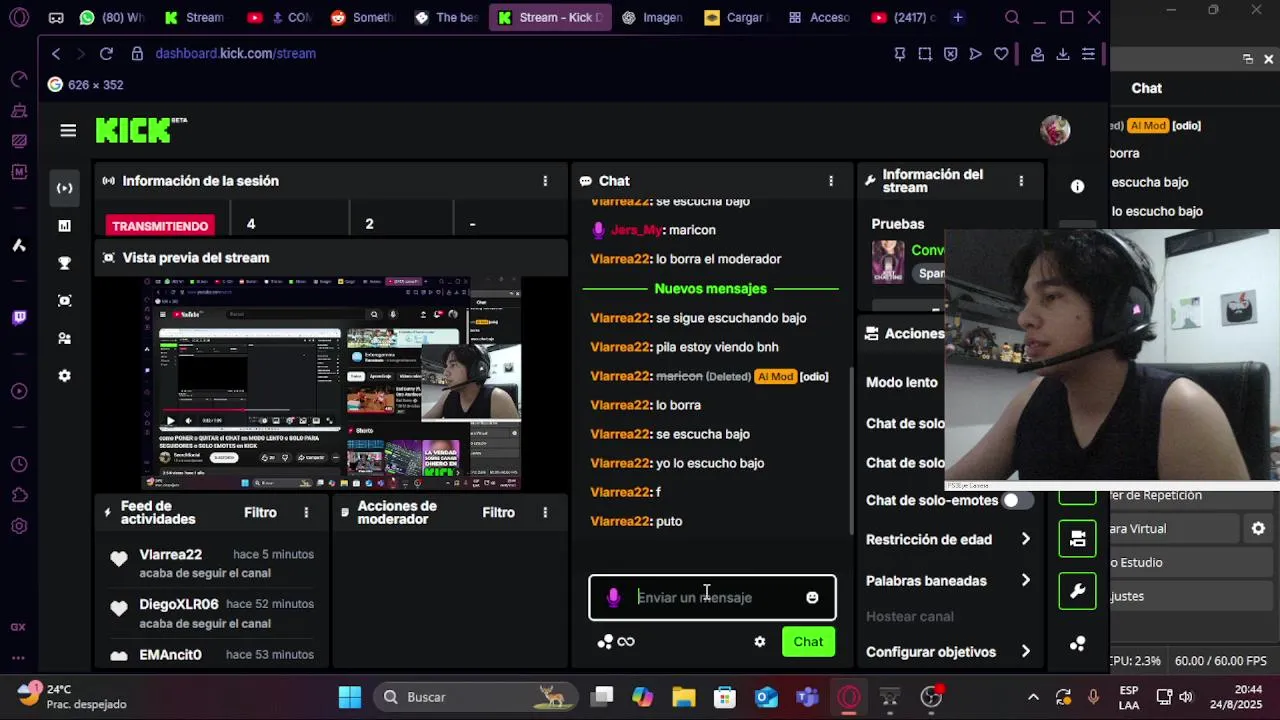Open Filtro in Acciones de moderador
1280x720 pixels.
[x=499, y=512]
